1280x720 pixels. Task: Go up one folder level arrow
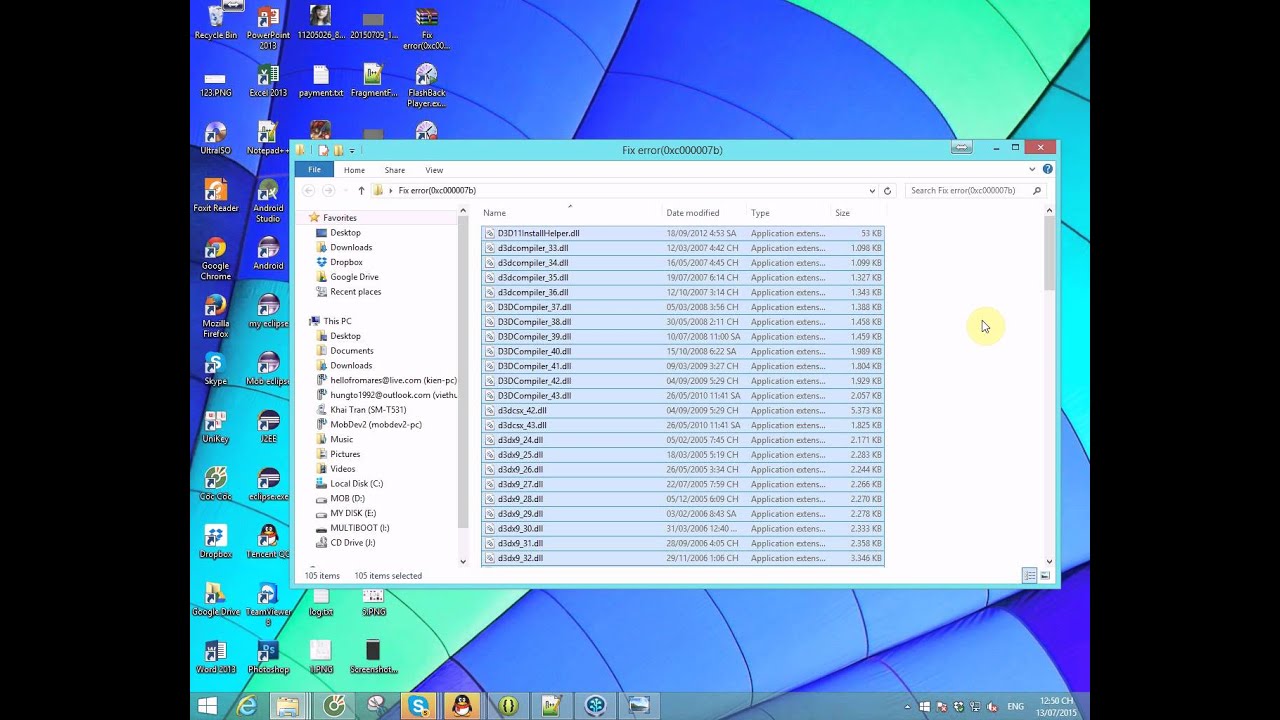pyautogui.click(x=361, y=190)
